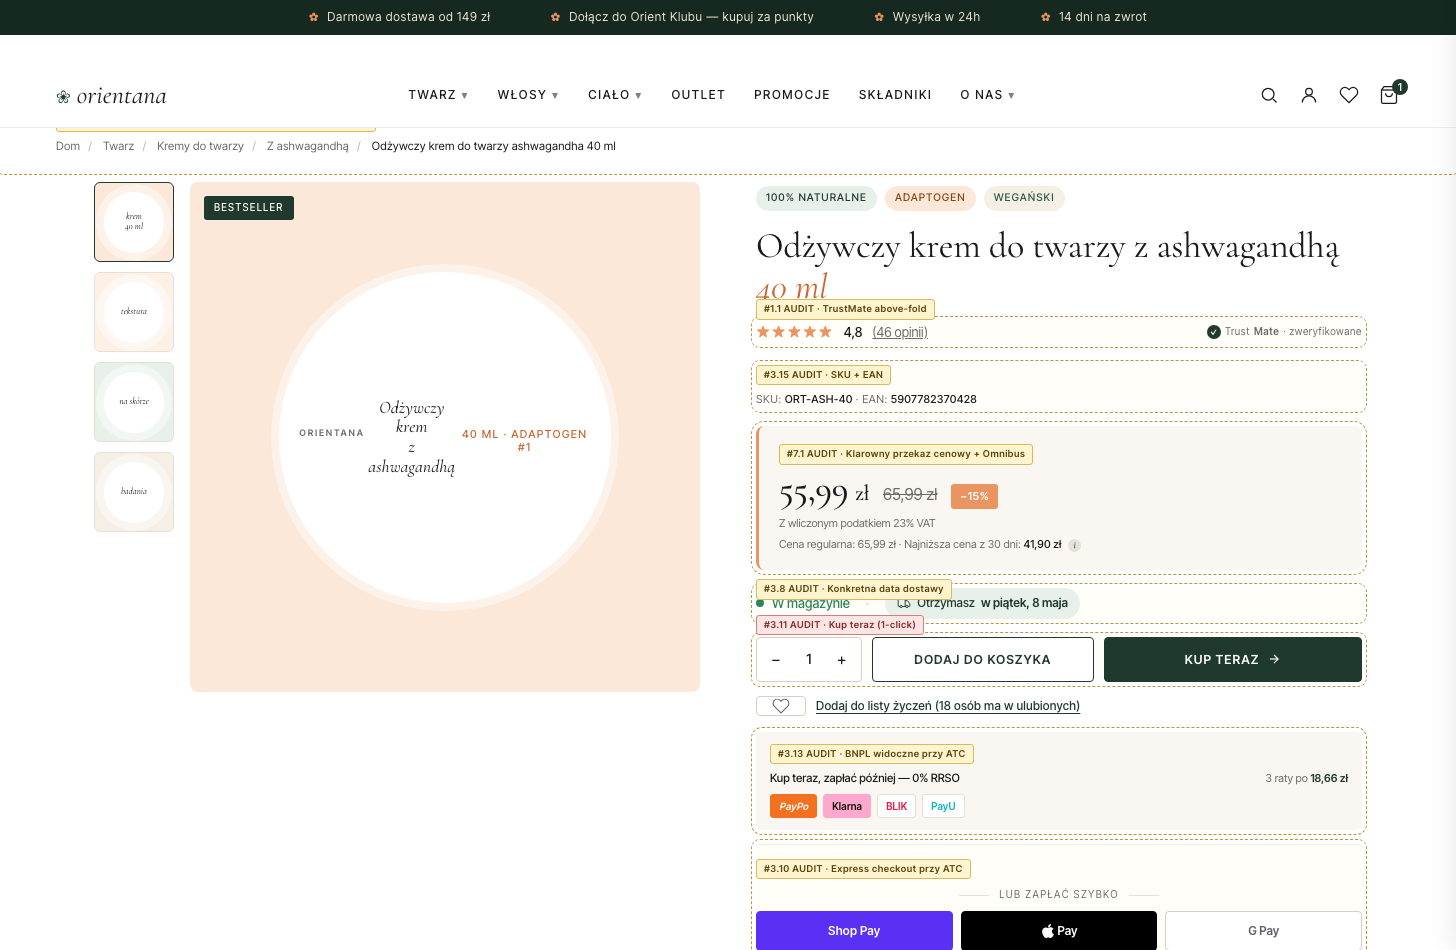Image resolution: width=1456 pixels, height=950 pixels.
Task: Click the WEGAŃSKI tag
Action: pos(1024,198)
